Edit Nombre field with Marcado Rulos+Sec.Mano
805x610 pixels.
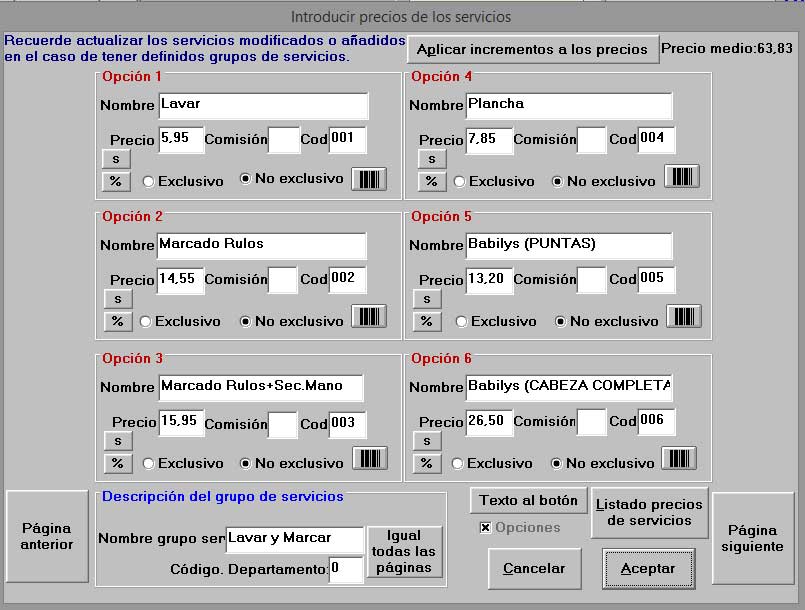(x=261, y=388)
